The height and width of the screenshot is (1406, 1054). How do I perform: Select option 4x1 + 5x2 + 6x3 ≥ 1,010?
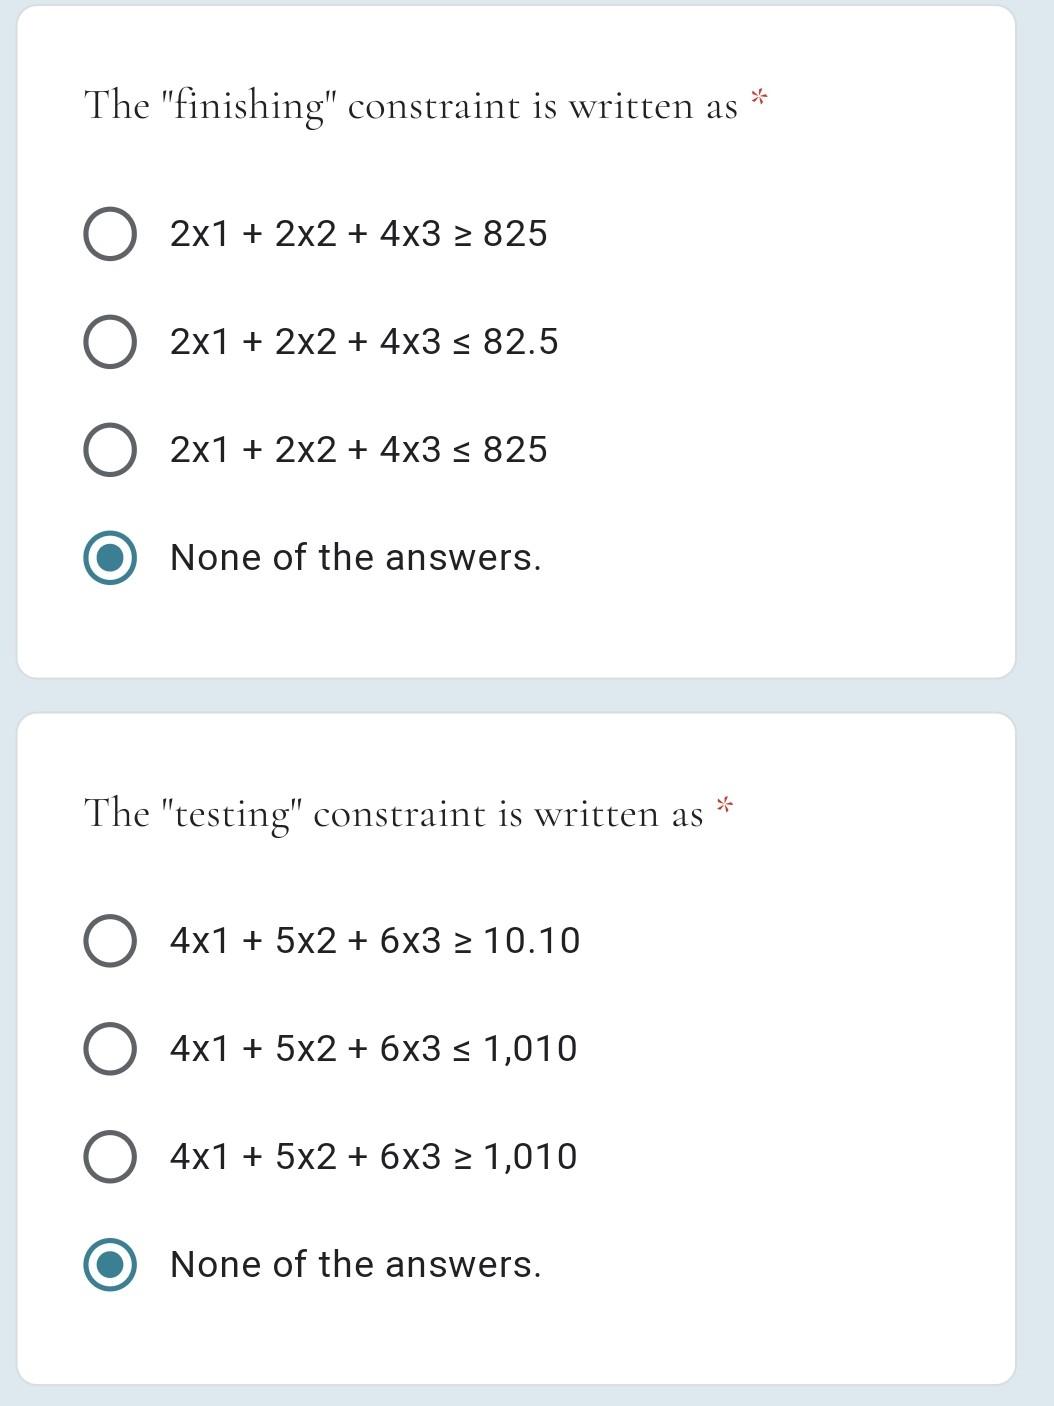(111, 1156)
